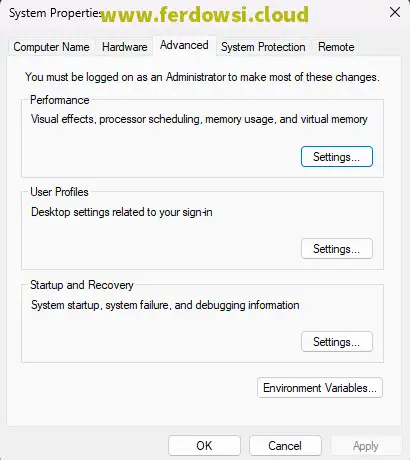Click the User Profiles group heading
Screen dimensions: 410x460
59,192
